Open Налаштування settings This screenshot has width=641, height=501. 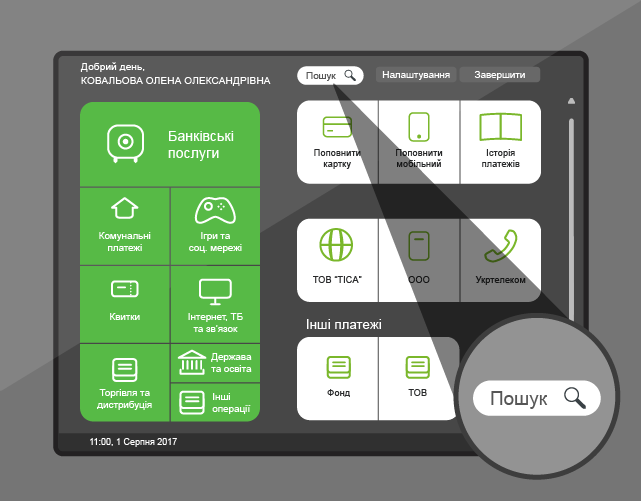click(416, 75)
